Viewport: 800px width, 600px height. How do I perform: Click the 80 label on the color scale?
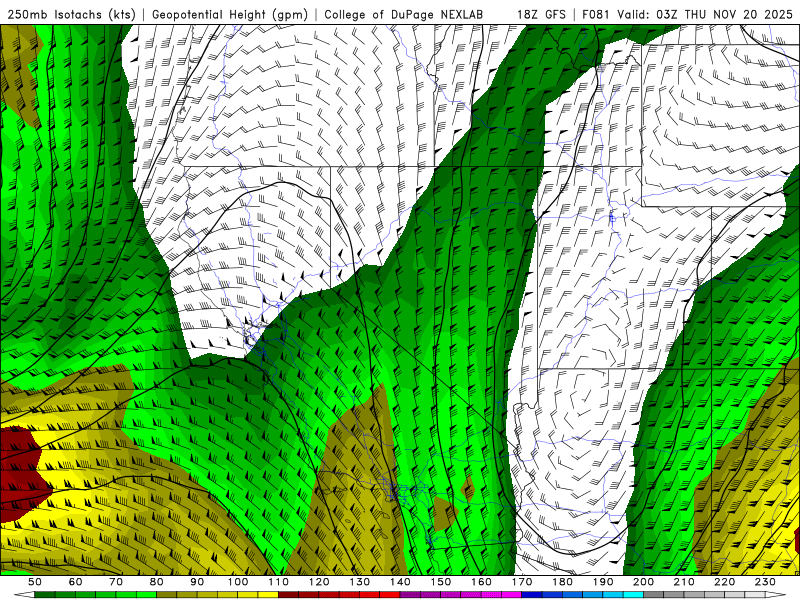pos(157,582)
